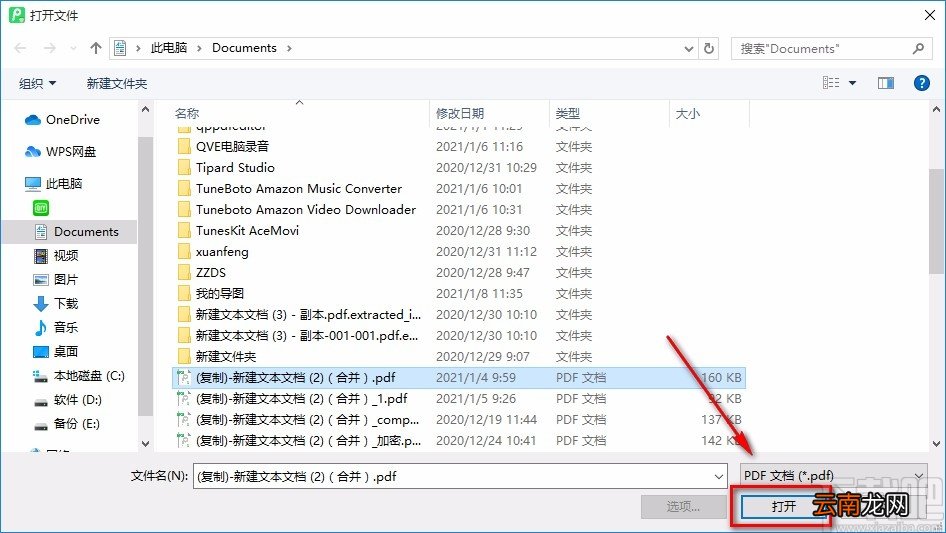Select TuneBoto Amazon Music Converter folder
The height and width of the screenshot is (533, 946).
pyautogui.click(x=459, y=189)
